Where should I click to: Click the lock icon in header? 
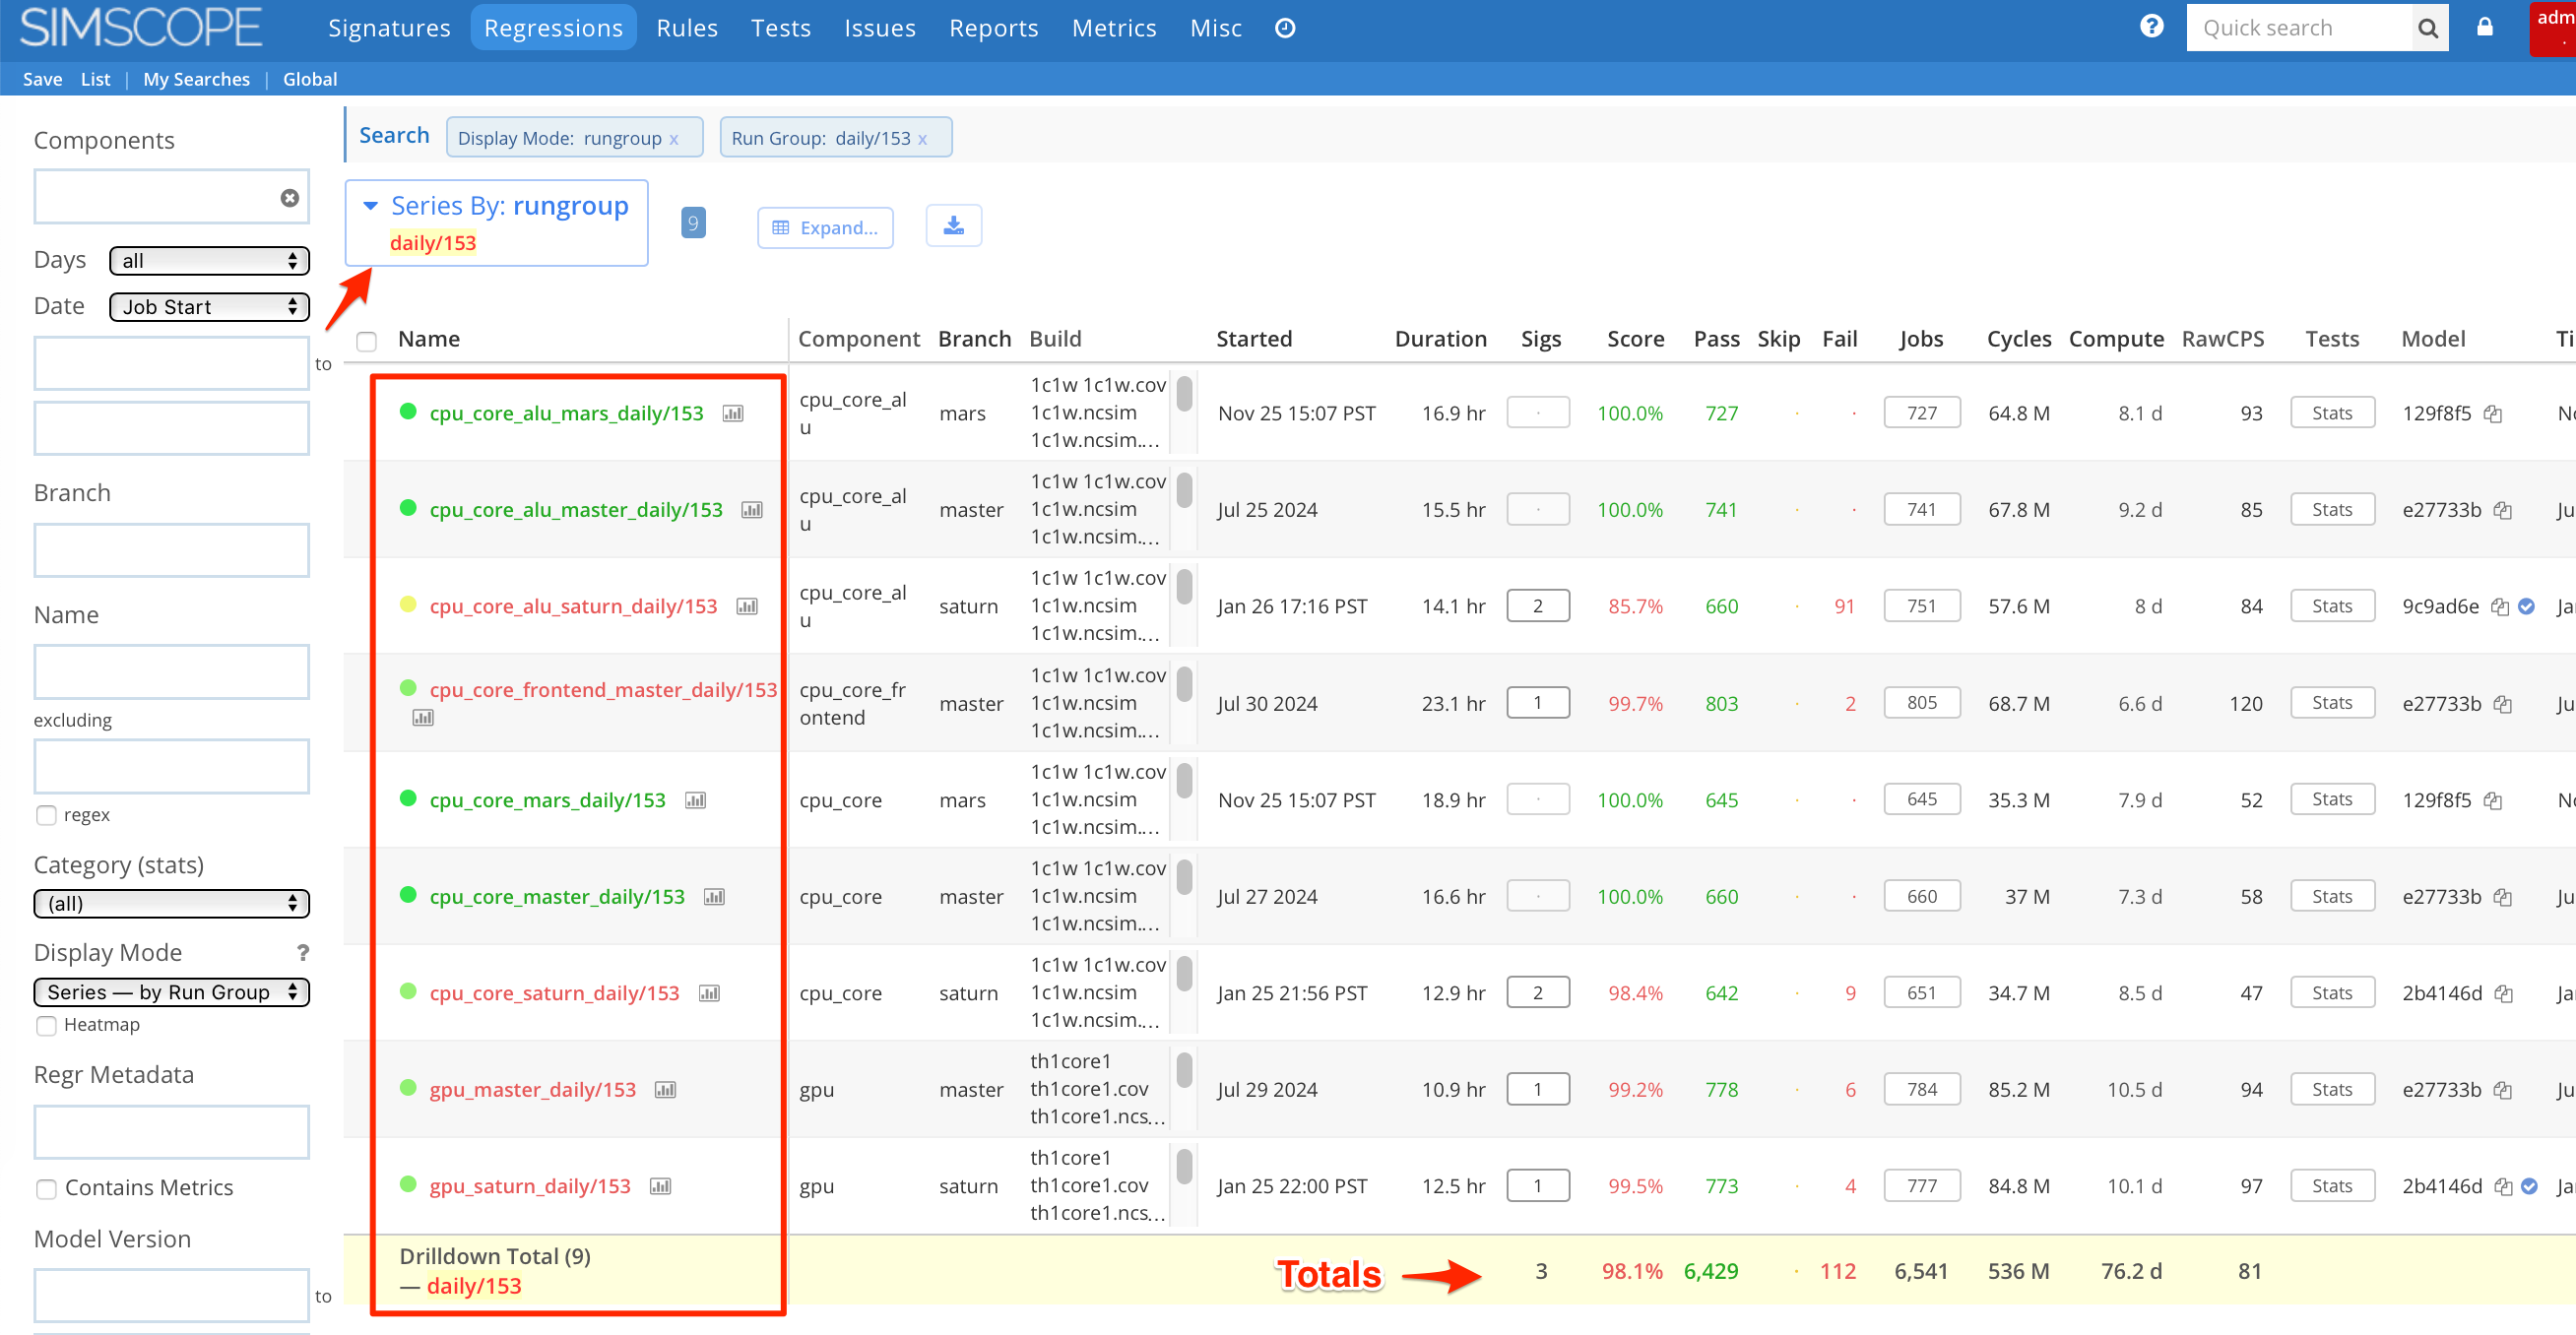click(2485, 27)
